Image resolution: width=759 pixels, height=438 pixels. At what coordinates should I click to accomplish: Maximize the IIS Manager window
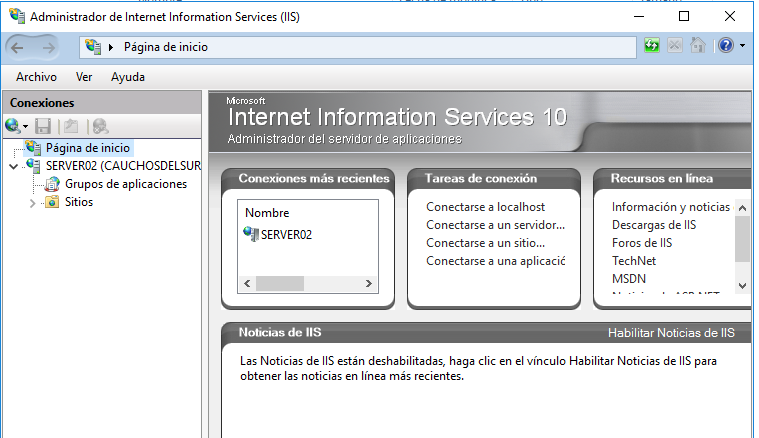click(x=684, y=16)
